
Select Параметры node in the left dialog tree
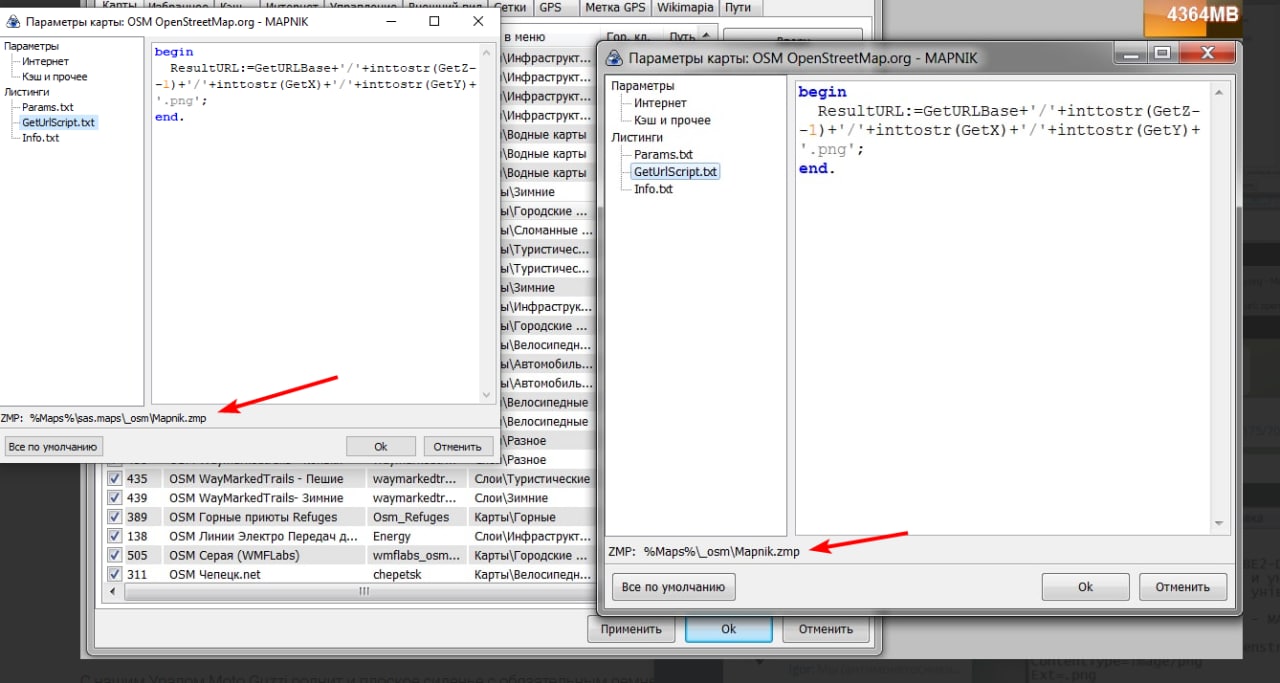[31, 46]
